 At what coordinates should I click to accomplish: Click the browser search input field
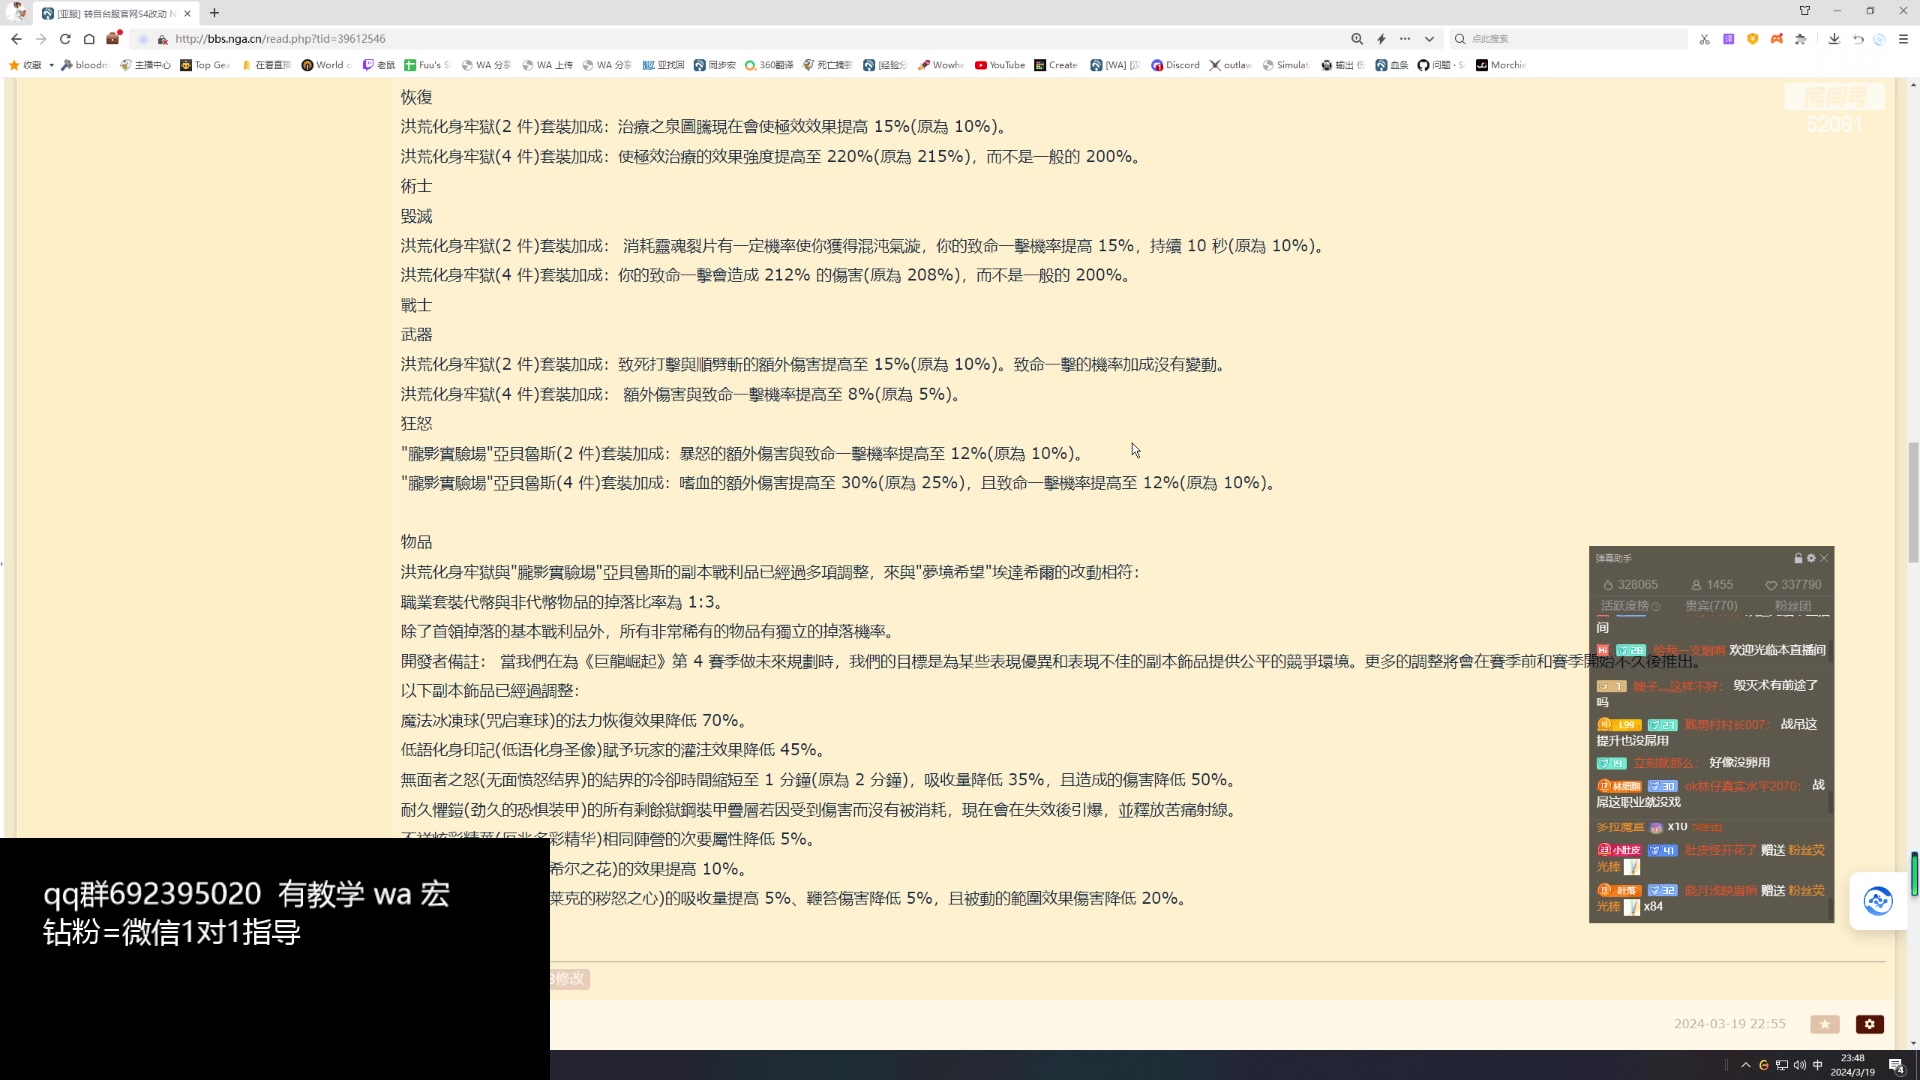(x=1570, y=39)
